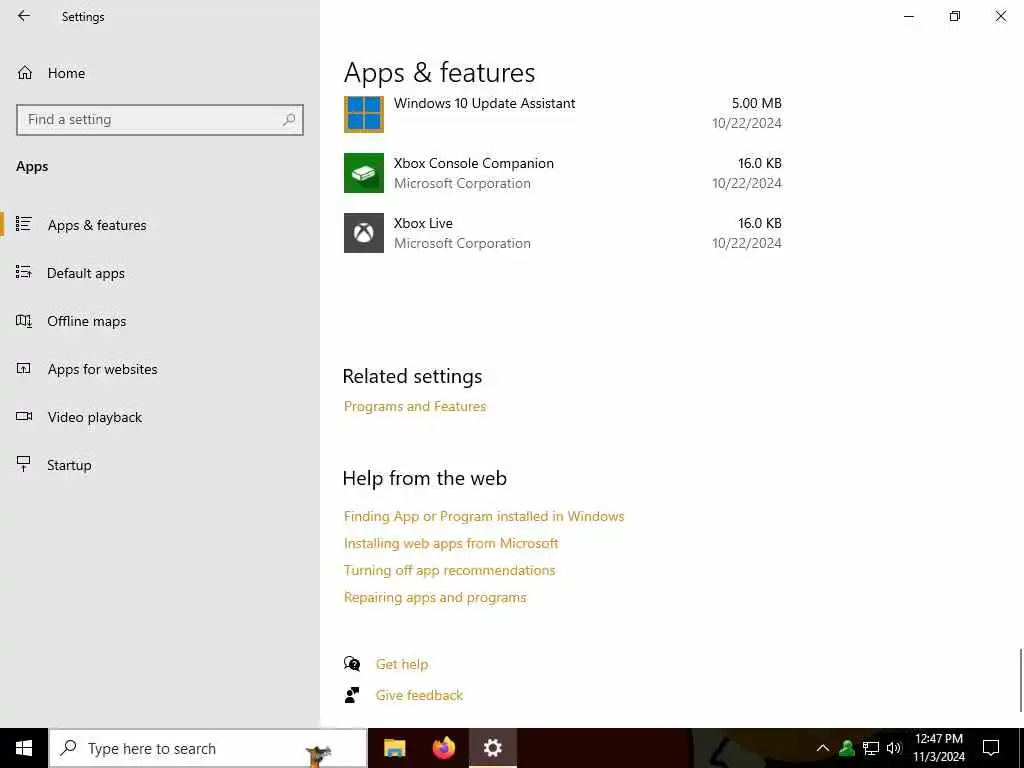Select the Xbox Console Companion app name

pyautogui.click(x=473, y=163)
